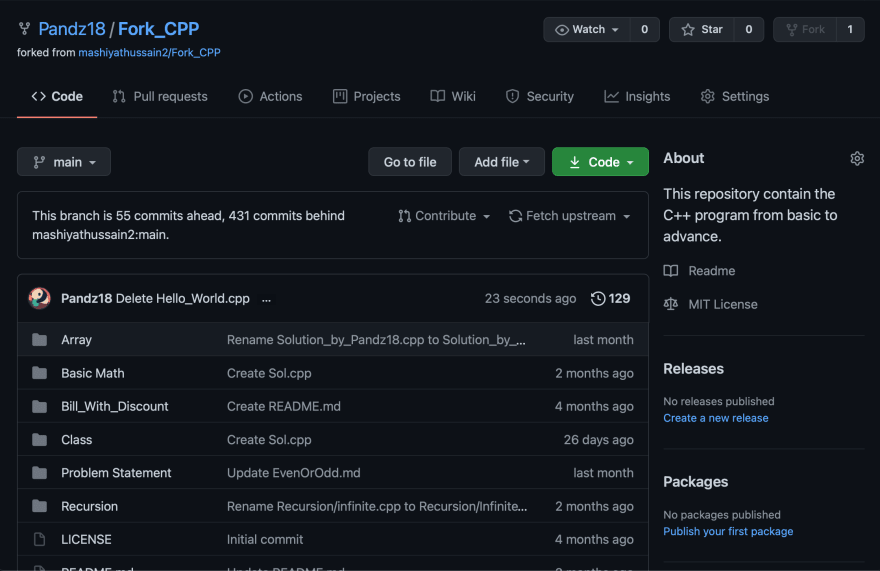Open the Bill_With_Discount folder
This screenshot has width=880, height=571.
tap(114, 406)
